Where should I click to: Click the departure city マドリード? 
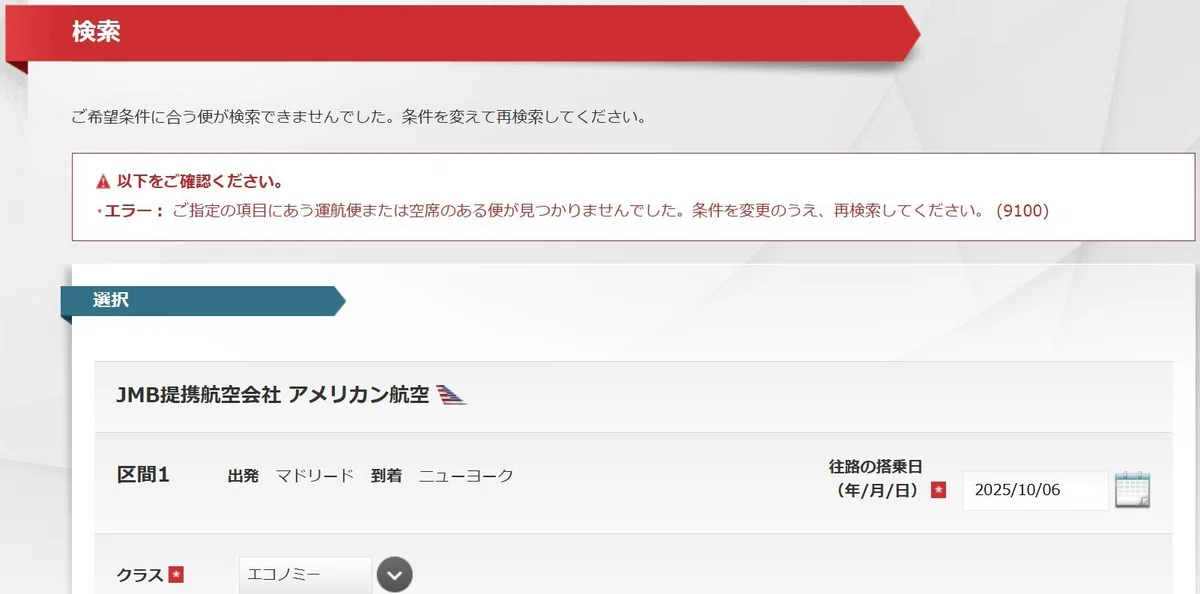pos(315,476)
